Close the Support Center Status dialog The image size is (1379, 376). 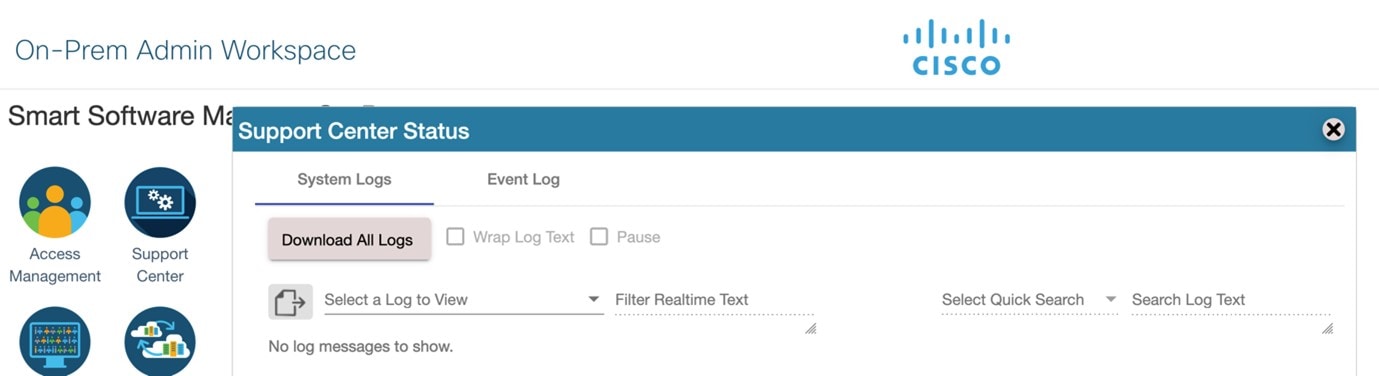1333,129
